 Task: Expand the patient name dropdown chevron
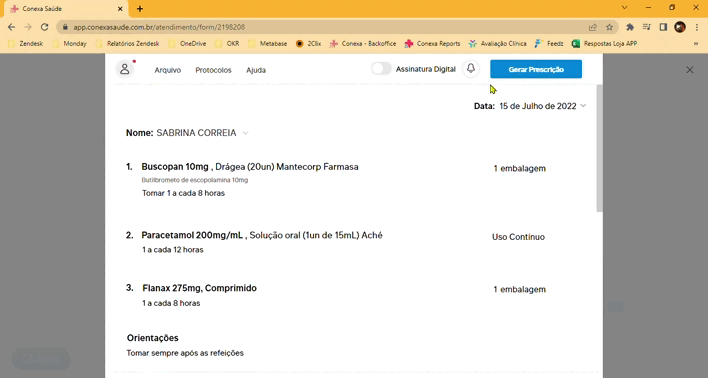tap(245, 133)
